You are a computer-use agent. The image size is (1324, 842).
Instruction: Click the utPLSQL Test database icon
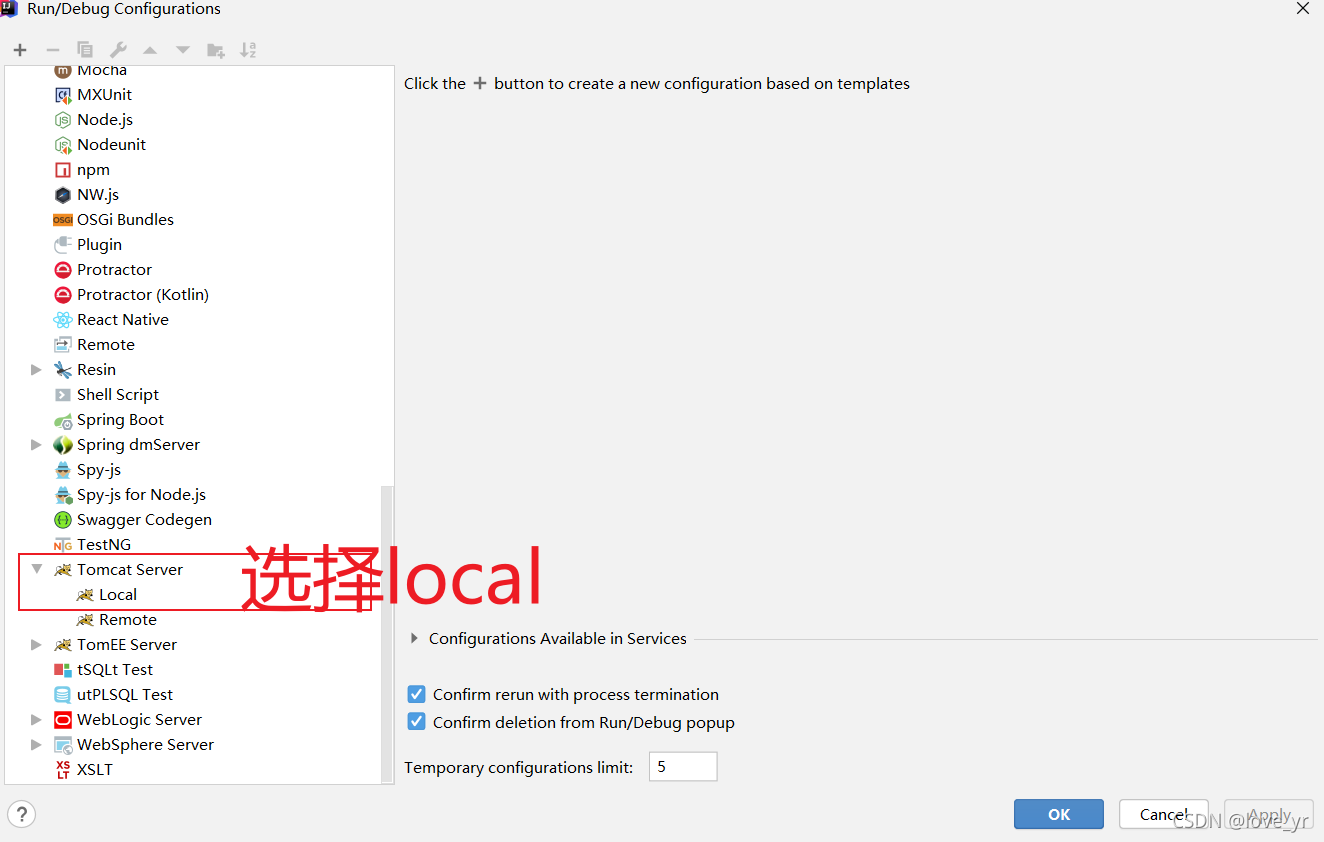pos(63,695)
